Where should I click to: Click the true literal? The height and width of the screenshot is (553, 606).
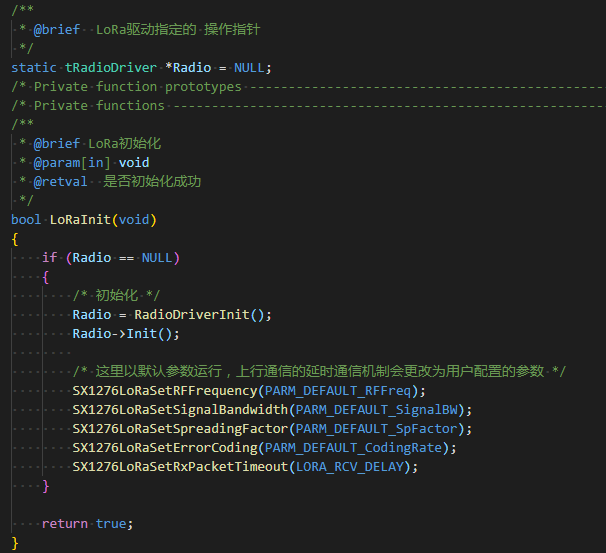pos(111,524)
